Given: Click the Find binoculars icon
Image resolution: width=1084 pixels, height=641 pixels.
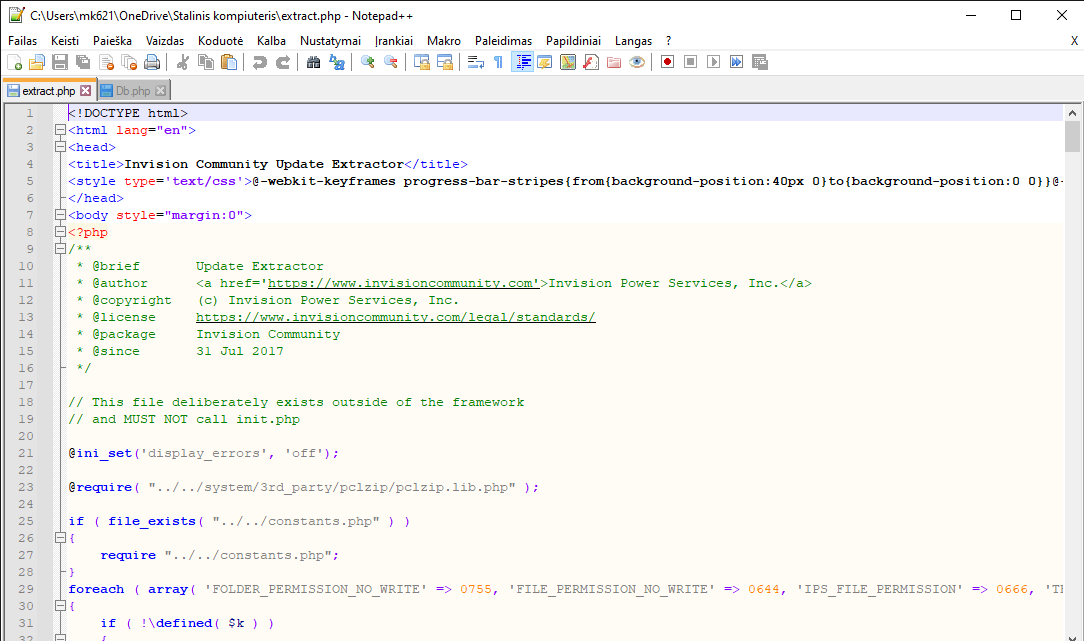Looking at the screenshot, I should (313, 62).
